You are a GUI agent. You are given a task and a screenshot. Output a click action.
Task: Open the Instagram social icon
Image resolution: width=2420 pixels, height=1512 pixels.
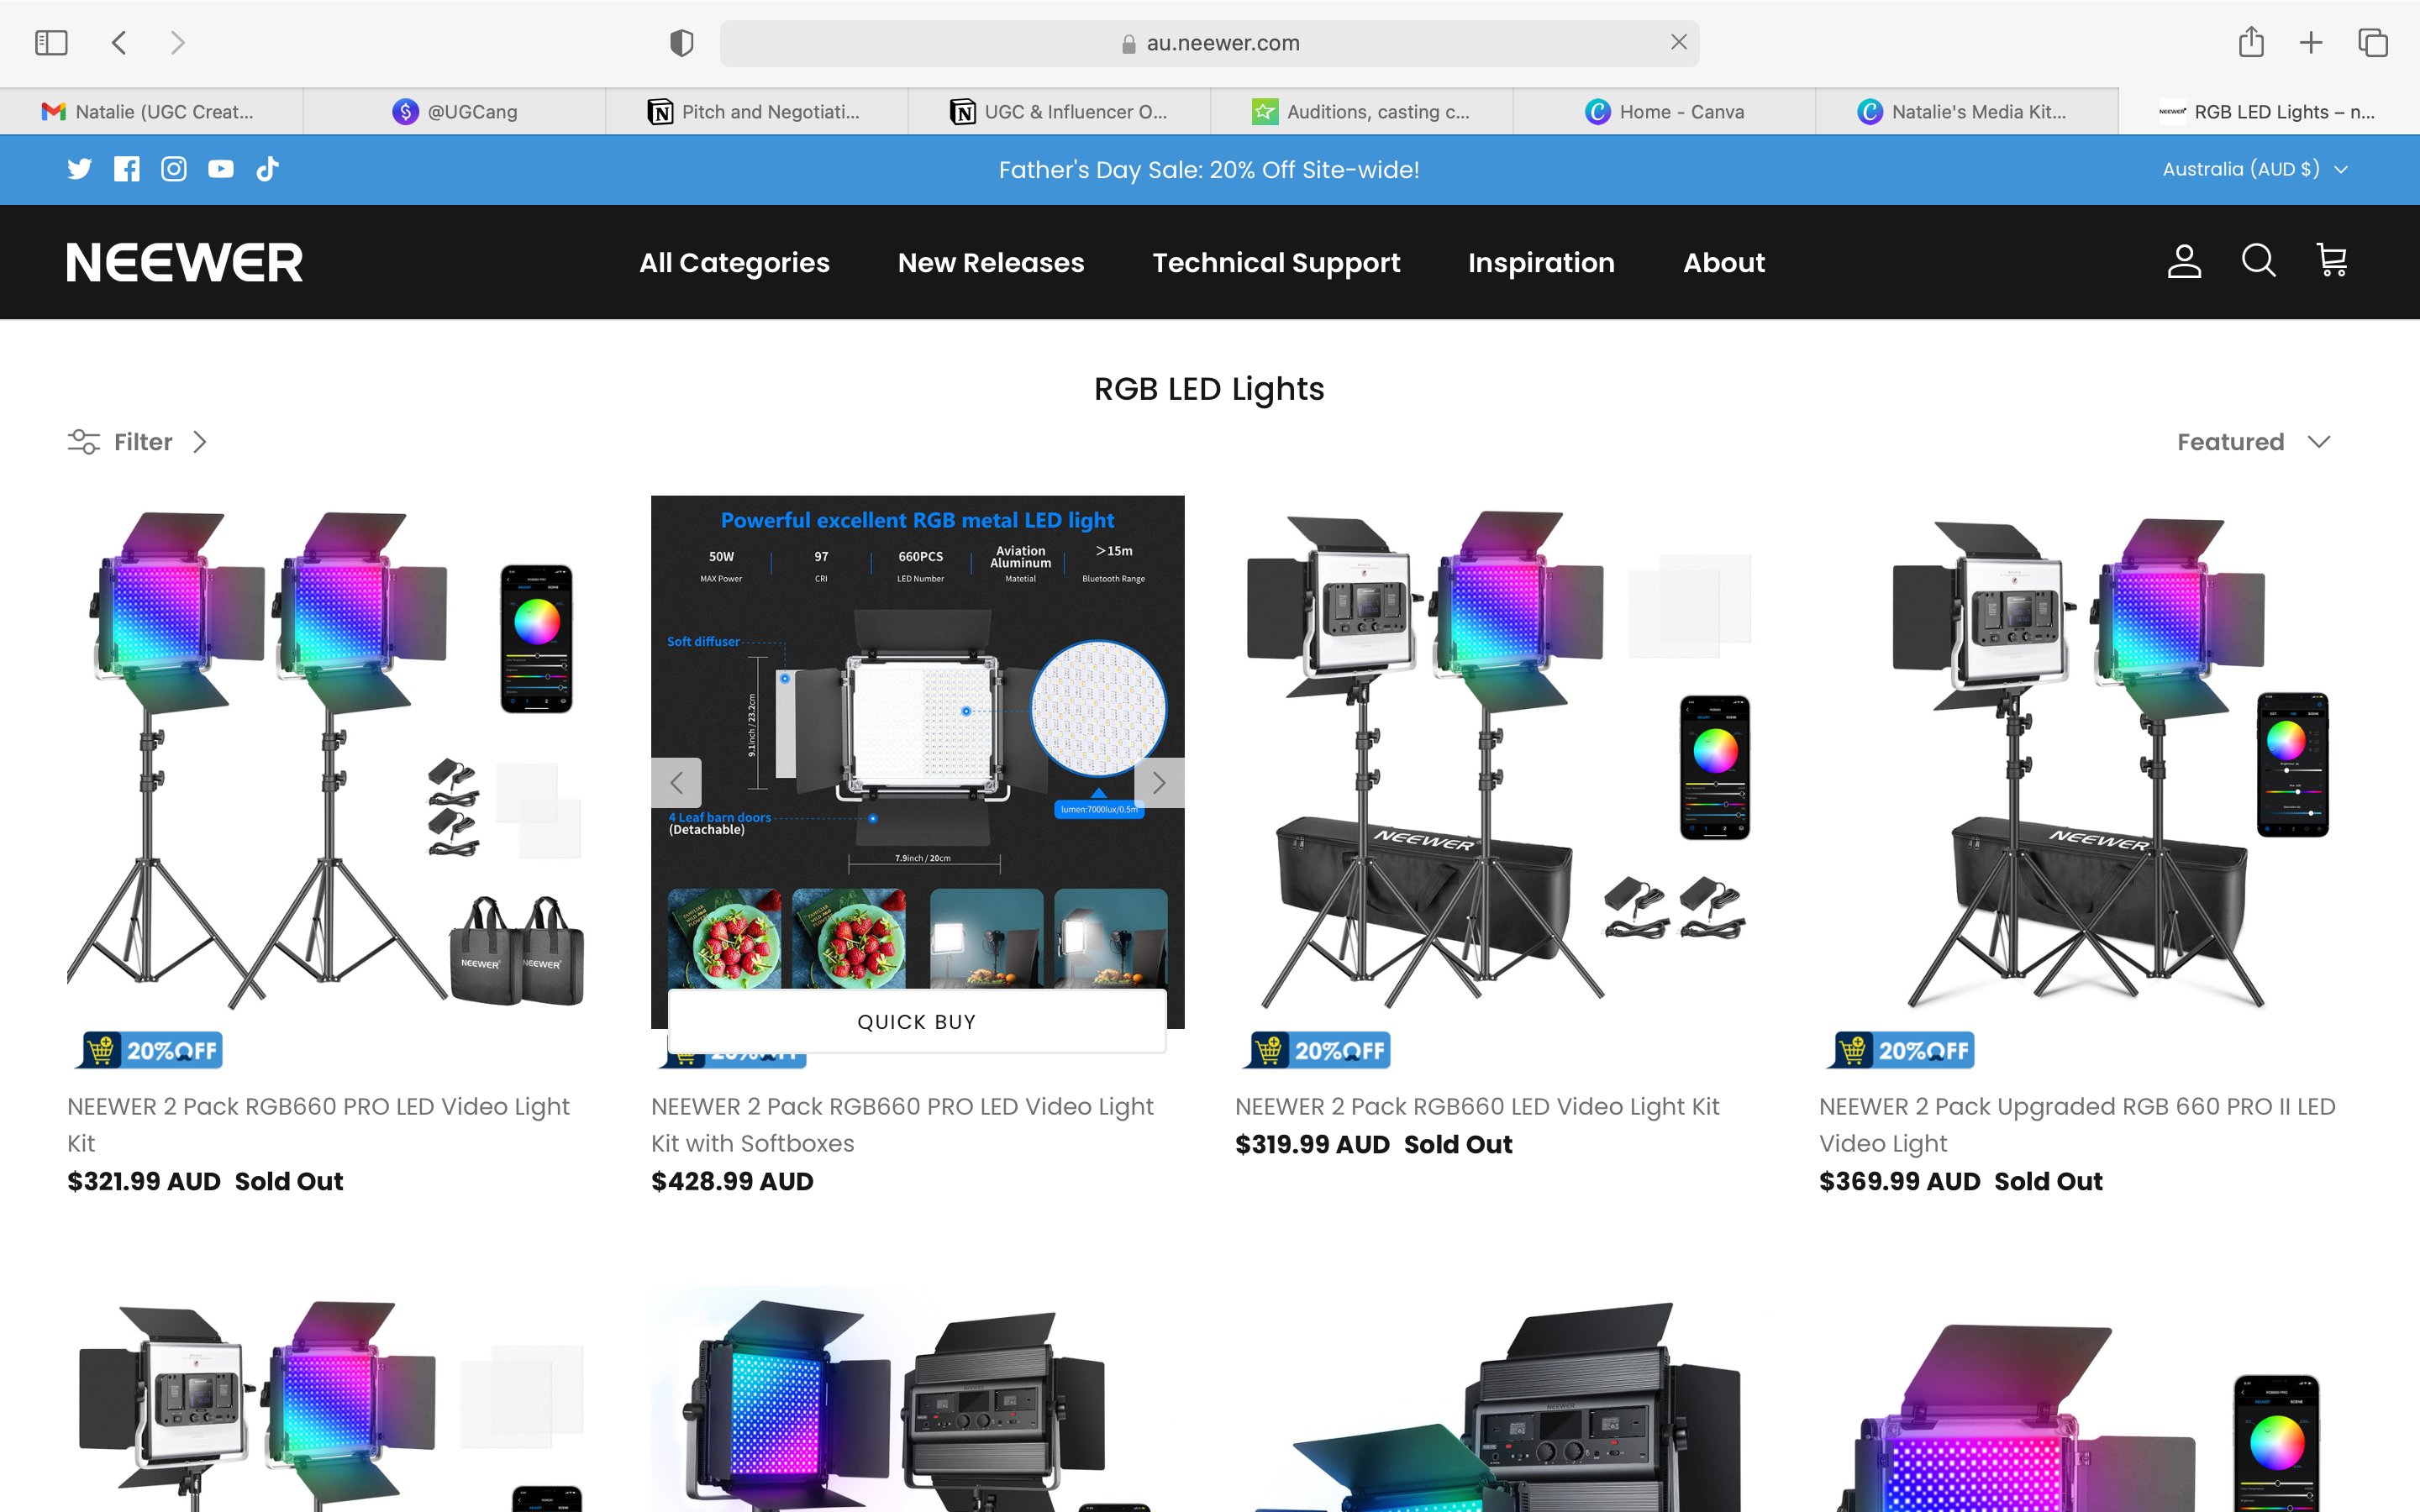tap(174, 169)
